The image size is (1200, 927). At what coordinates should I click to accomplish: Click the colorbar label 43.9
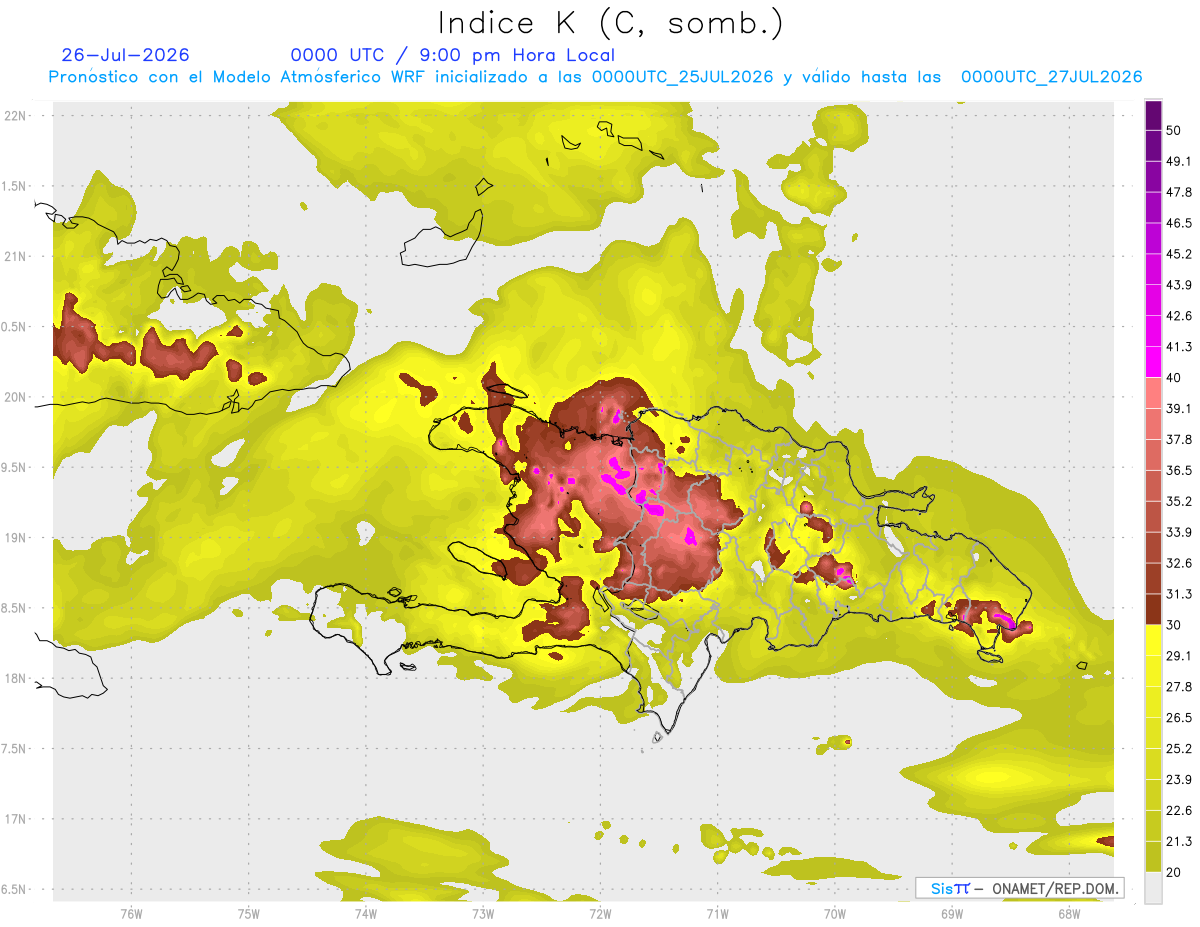1179,285
